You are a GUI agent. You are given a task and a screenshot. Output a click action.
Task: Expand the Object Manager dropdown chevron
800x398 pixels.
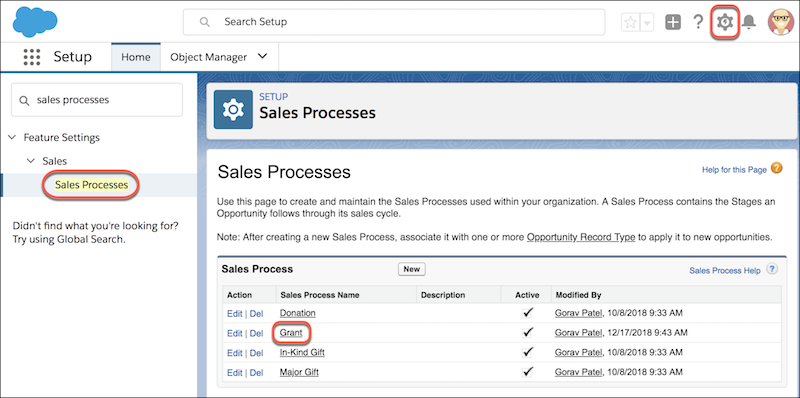pyautogui.click(x=262, y=57)
